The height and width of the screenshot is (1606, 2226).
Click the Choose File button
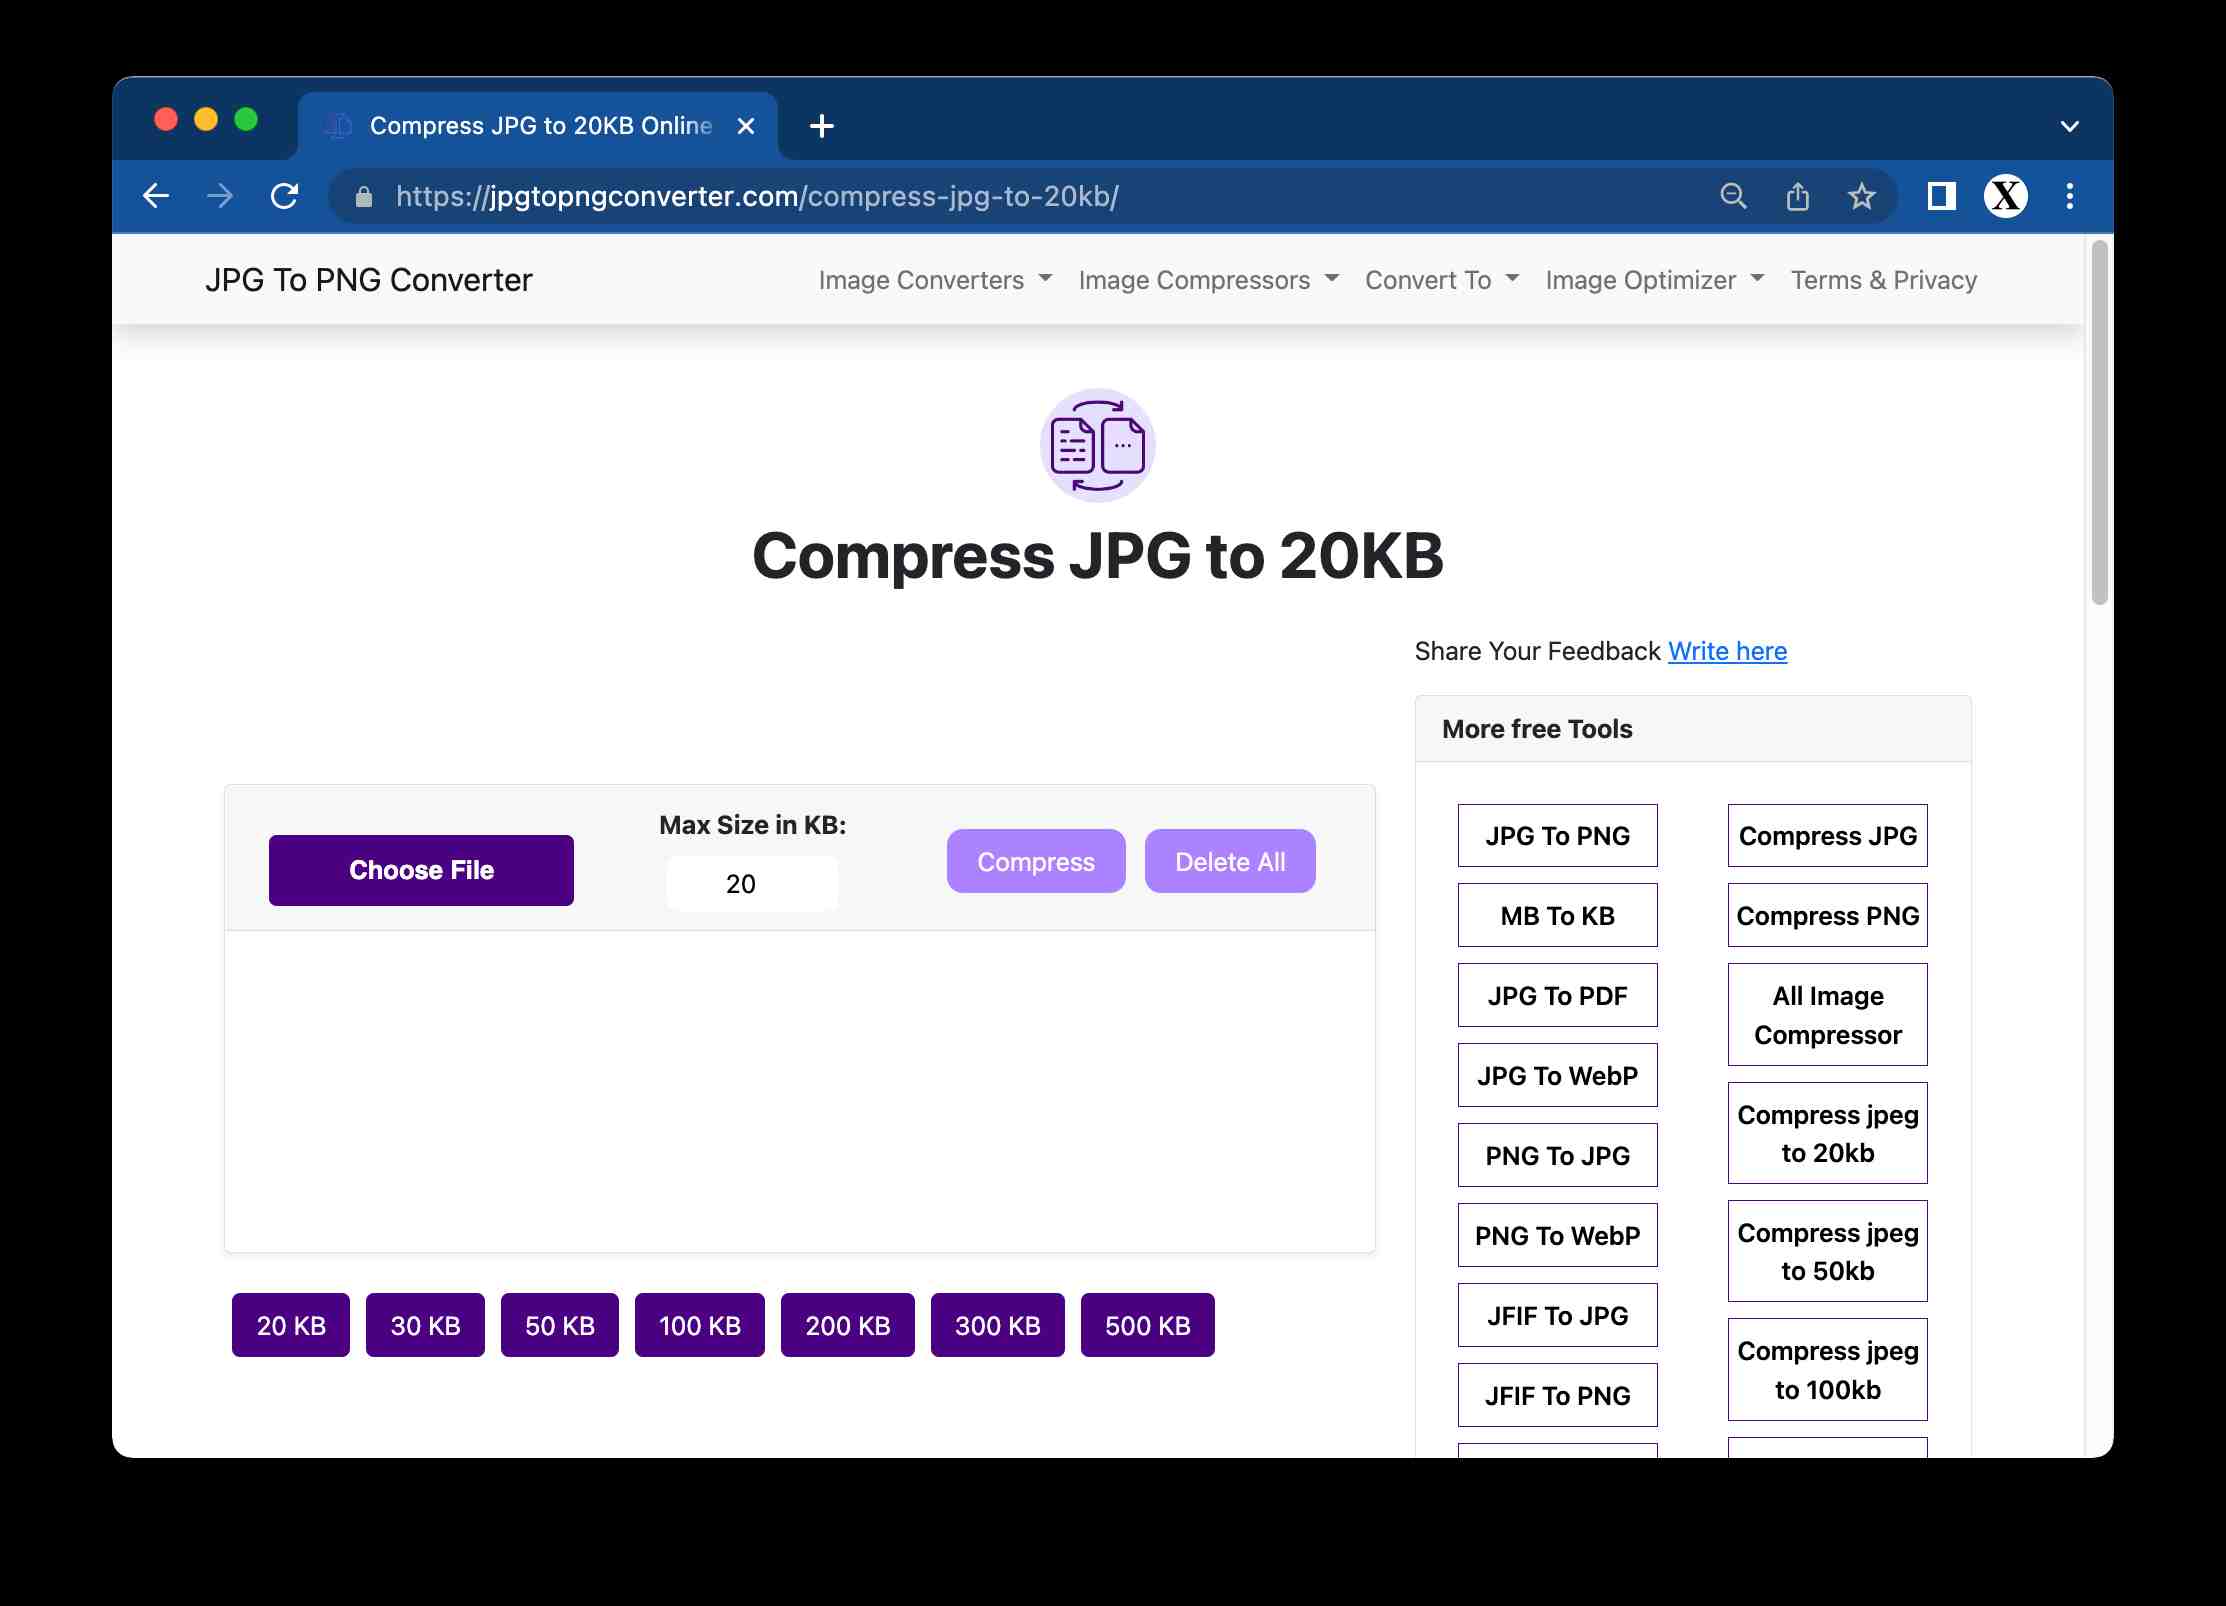pos(420,870)
